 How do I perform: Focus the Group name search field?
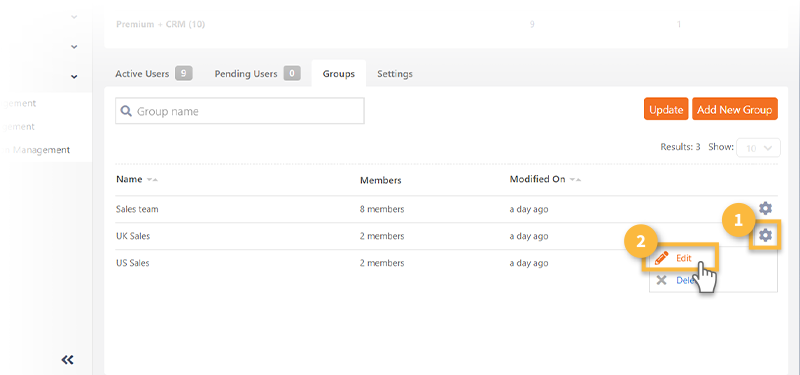tap(240, 111)
